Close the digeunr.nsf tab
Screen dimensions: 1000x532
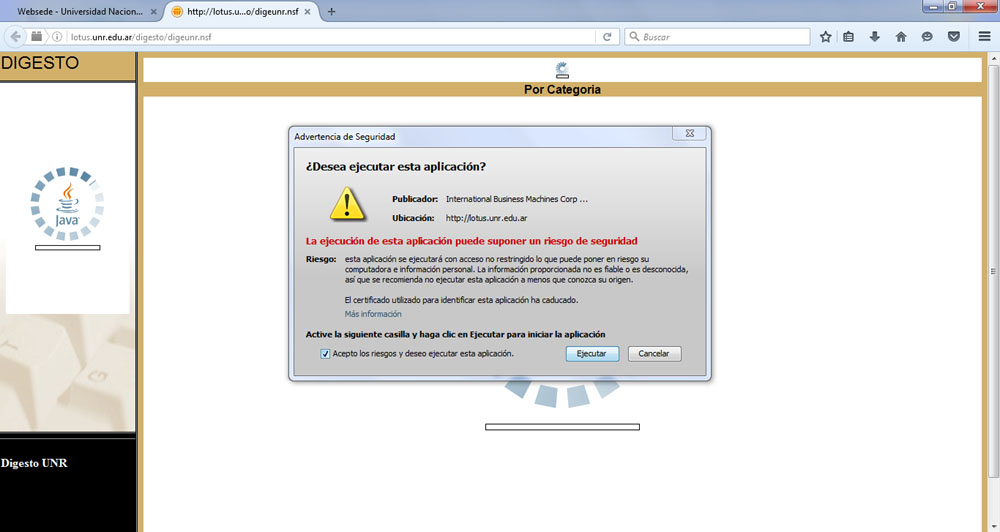point(307,11)
